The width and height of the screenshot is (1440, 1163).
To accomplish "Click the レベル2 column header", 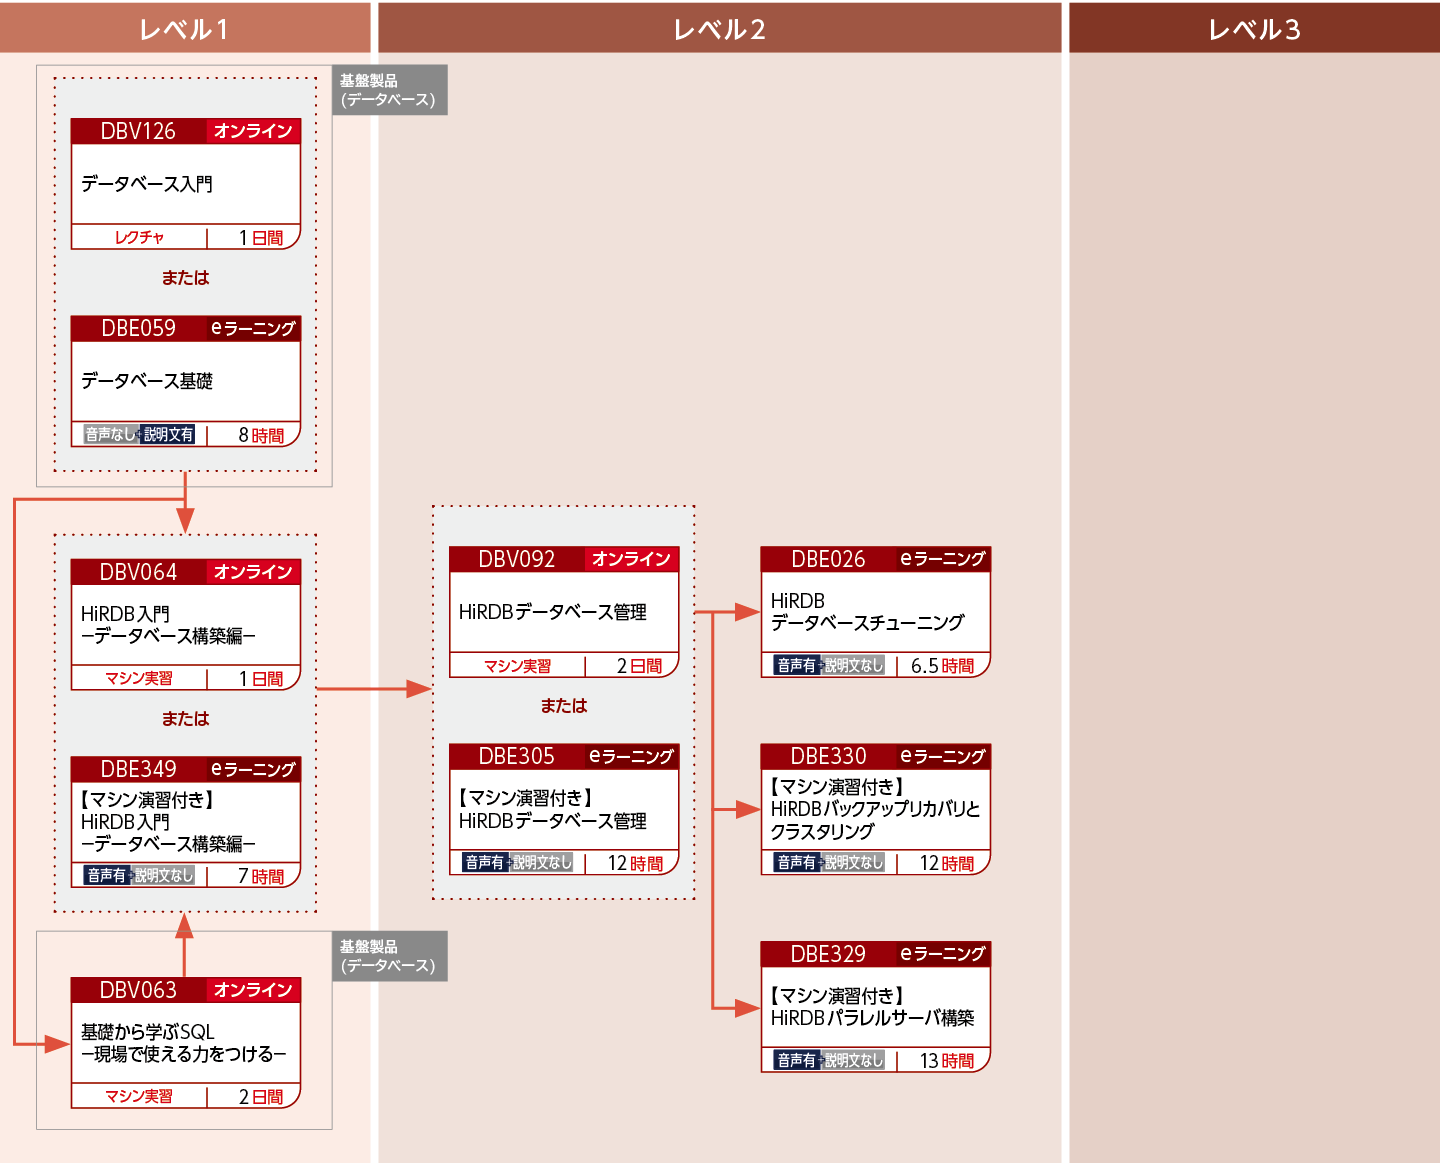I will point(720,28).
